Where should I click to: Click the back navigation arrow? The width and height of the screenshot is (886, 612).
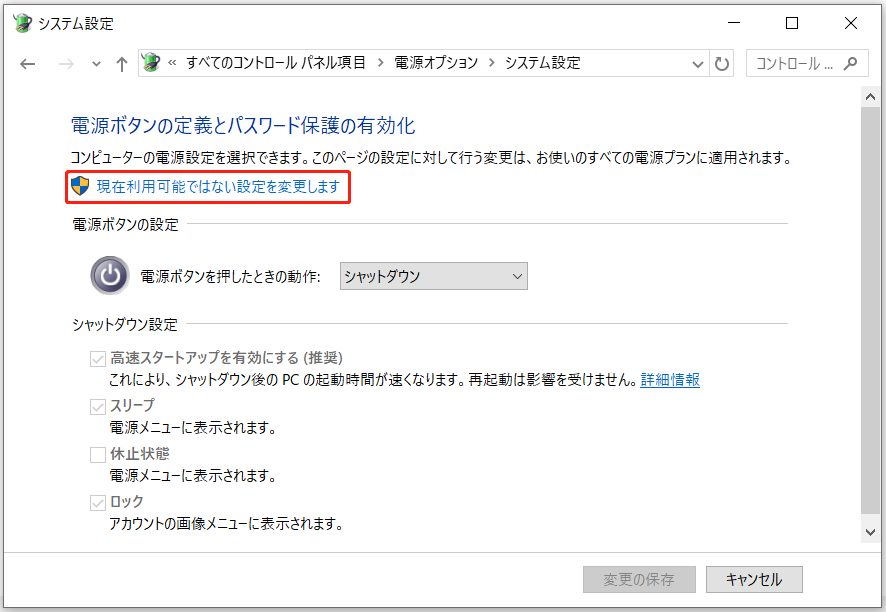28,62
